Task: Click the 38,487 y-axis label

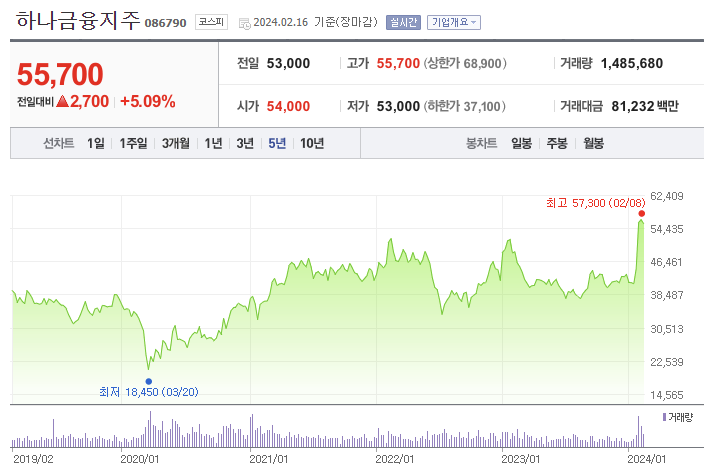Action: click(x=667, y=295)
